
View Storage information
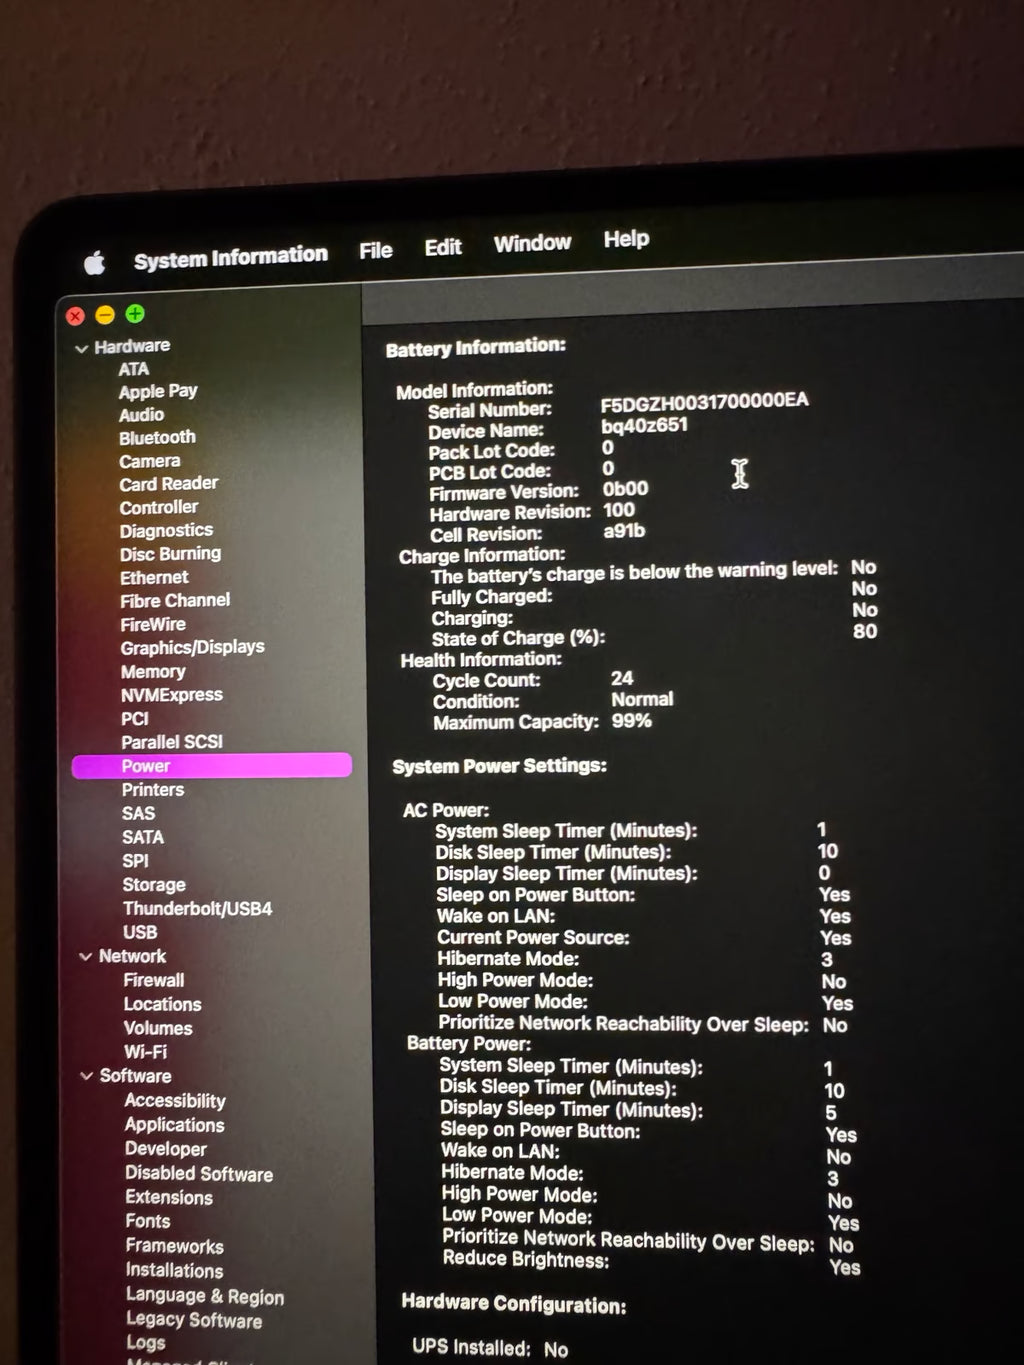point(153,884)
